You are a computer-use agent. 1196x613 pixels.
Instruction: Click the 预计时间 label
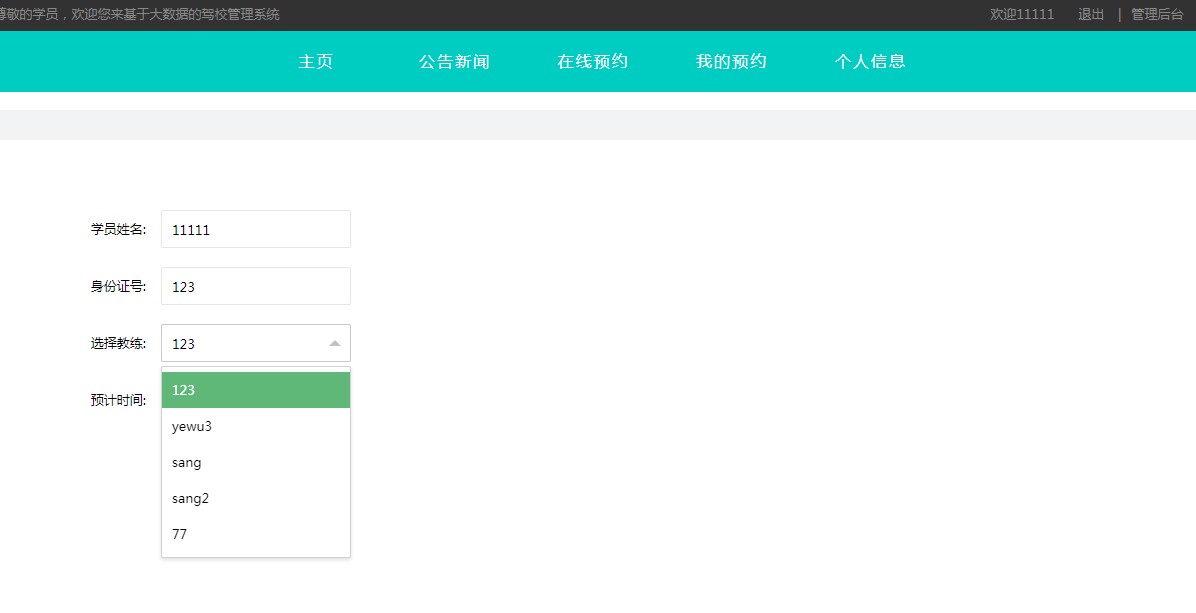click(x=118, y=400)
